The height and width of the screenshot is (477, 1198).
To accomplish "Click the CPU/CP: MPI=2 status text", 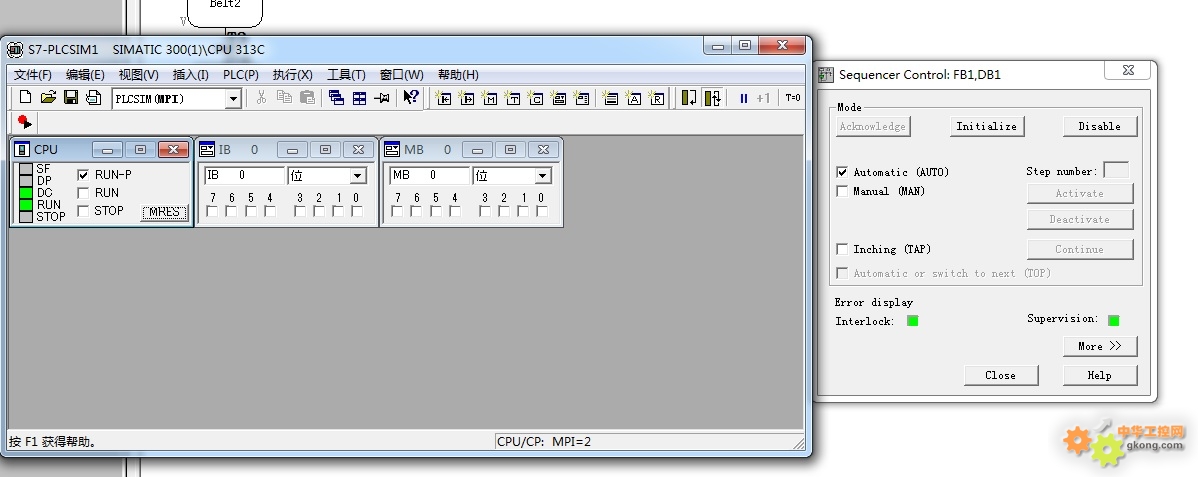I will tap(544, 441).
